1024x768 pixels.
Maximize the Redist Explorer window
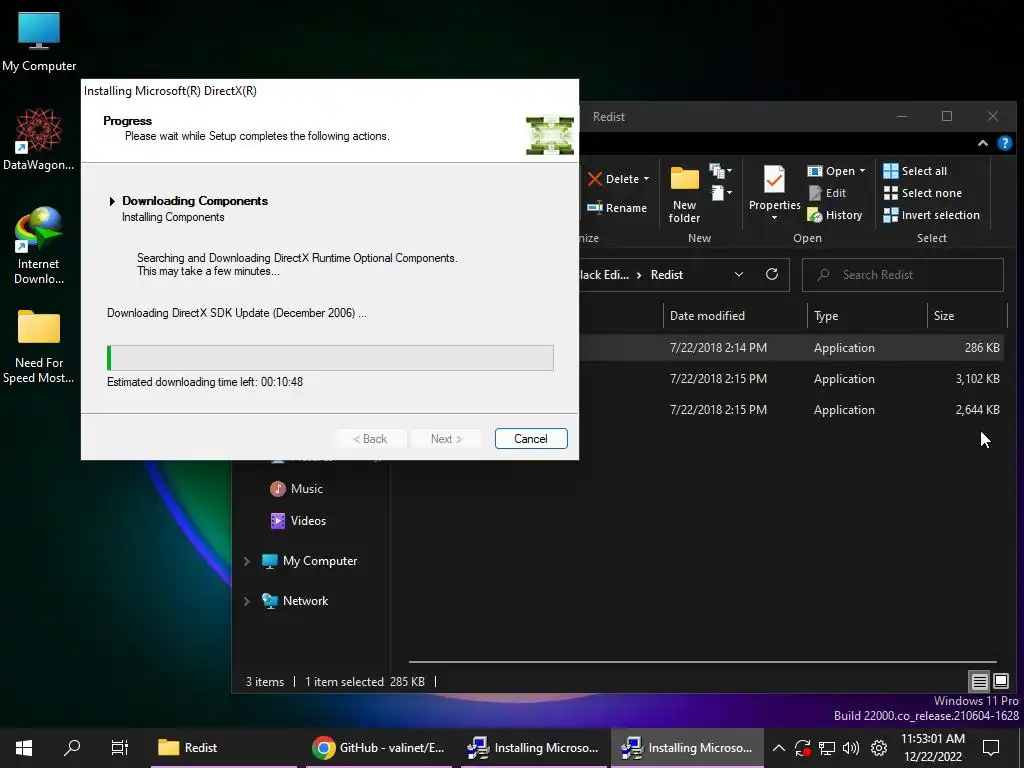pyautogui.click(x=946, y=116)
